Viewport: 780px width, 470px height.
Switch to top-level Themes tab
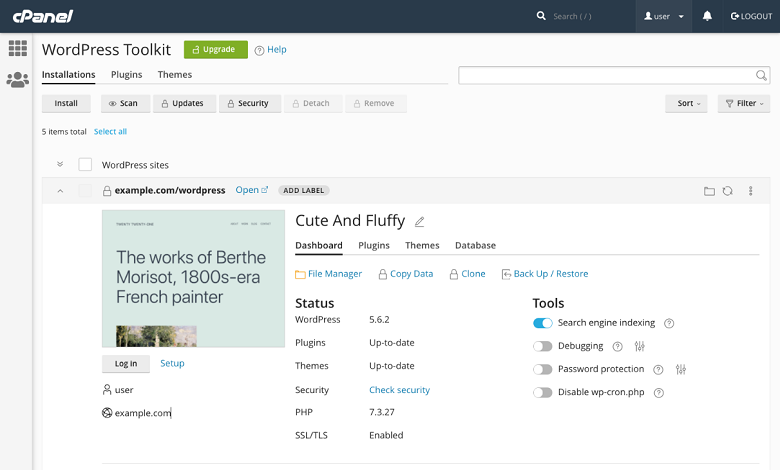click(x=175, y=75)
